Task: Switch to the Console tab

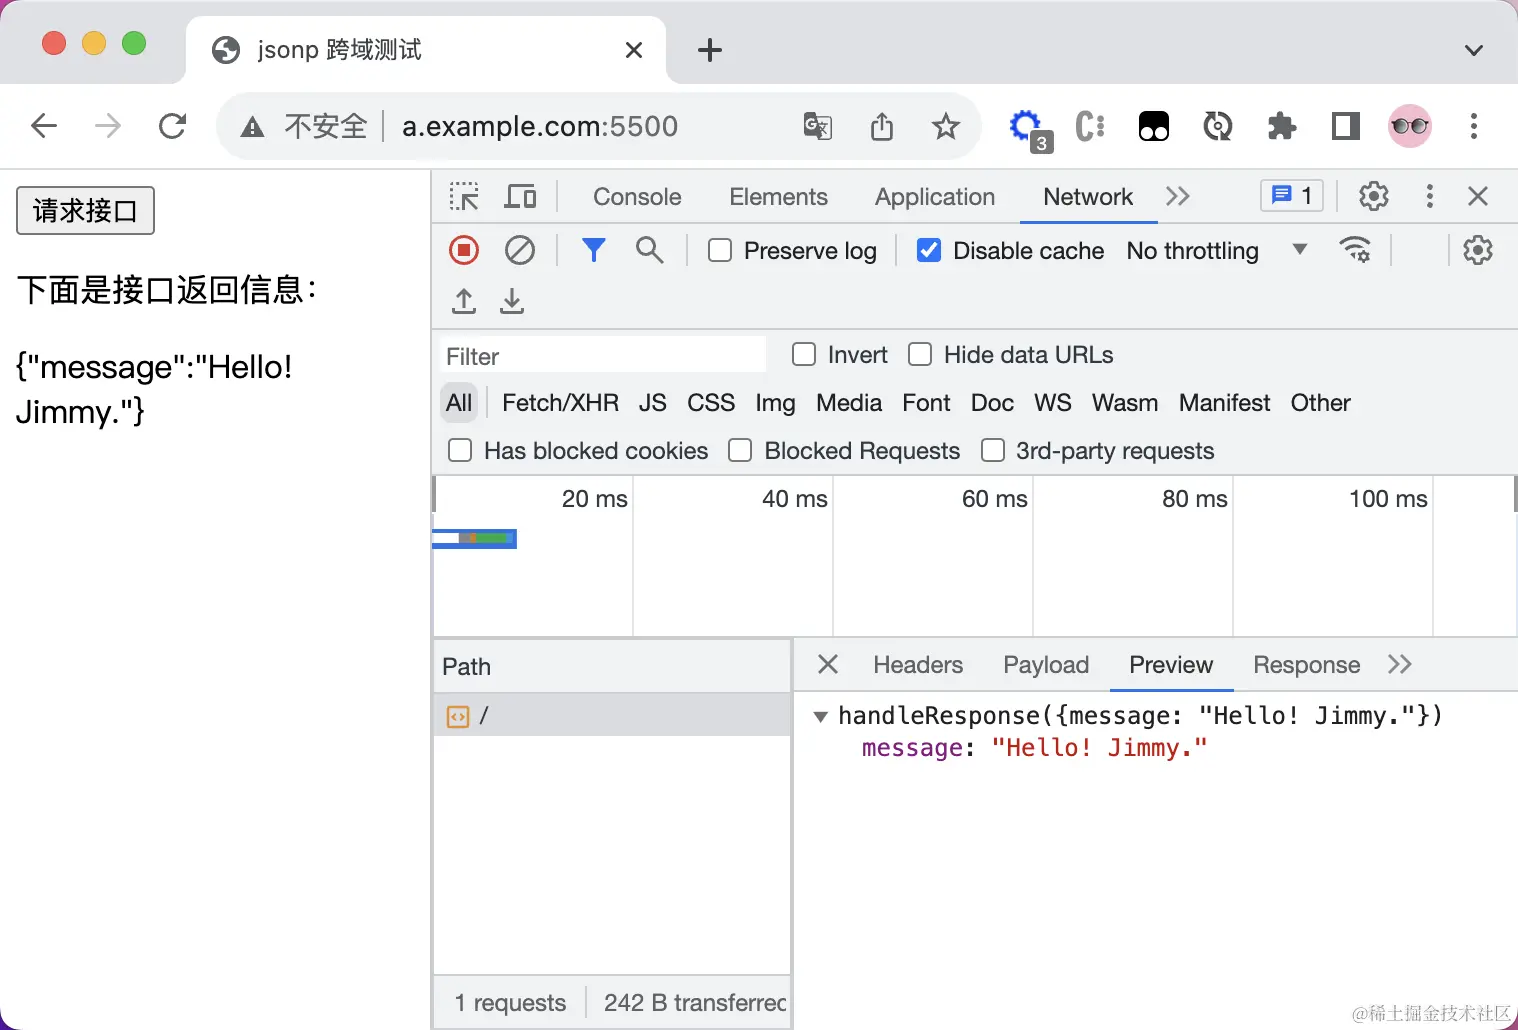Action: 637,196
